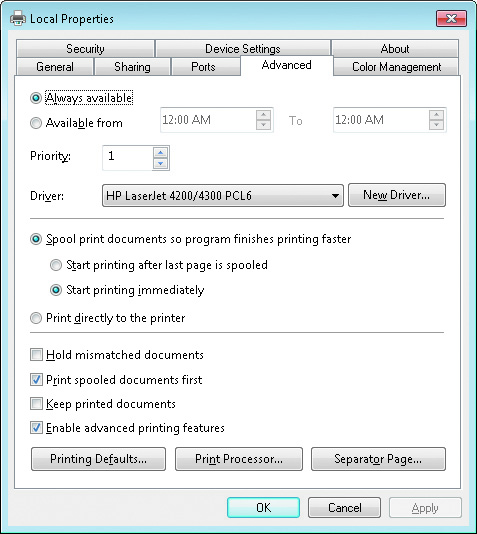The width and height of the screenshot is (477, 534).
Task: Confirm changes with the OK button
Action: click(x=264, y=507)
